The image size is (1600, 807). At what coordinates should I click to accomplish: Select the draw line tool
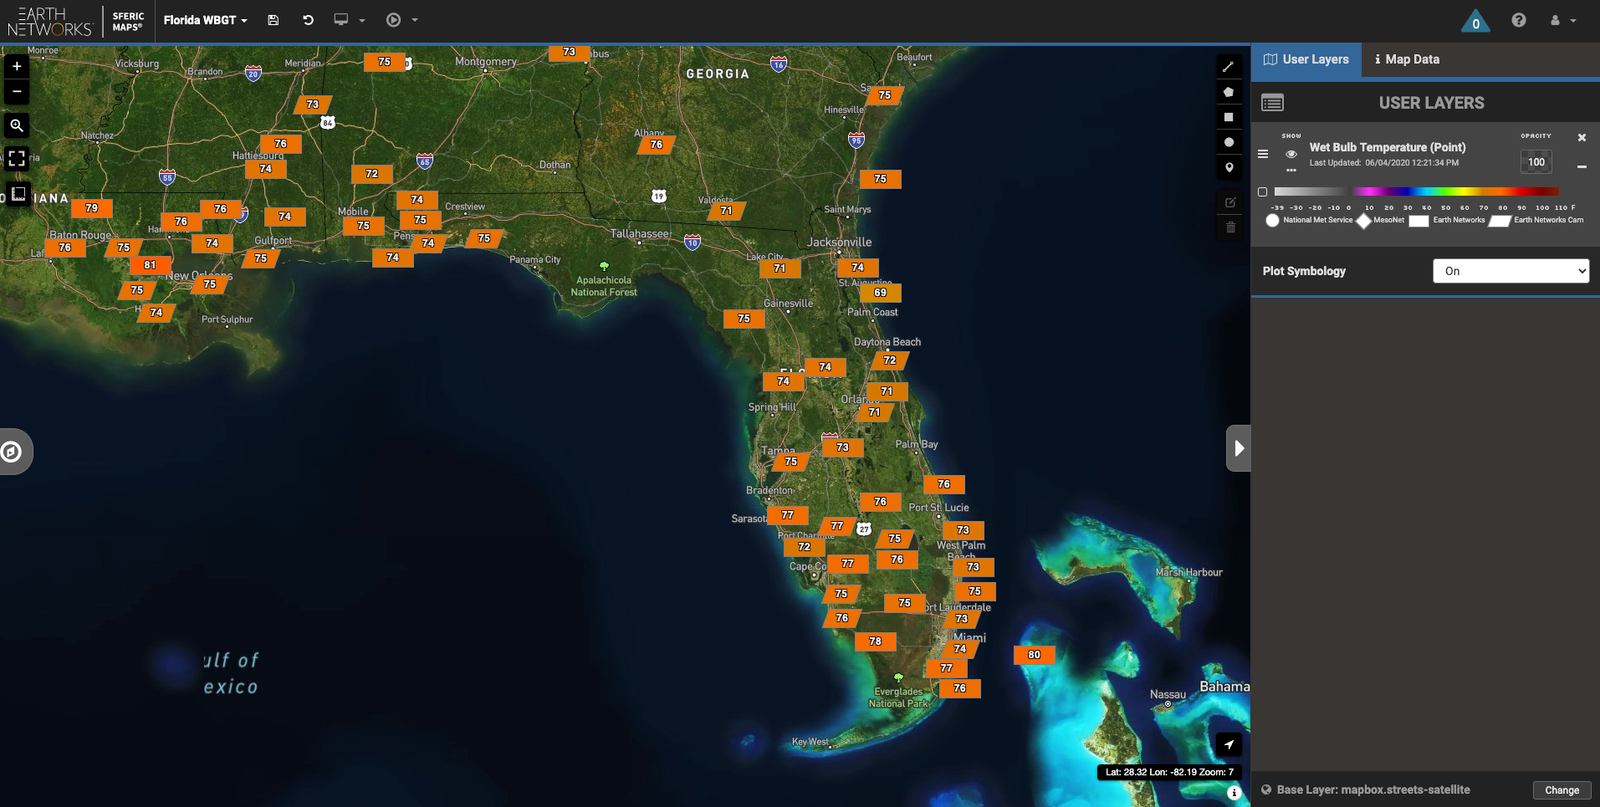1229,67
